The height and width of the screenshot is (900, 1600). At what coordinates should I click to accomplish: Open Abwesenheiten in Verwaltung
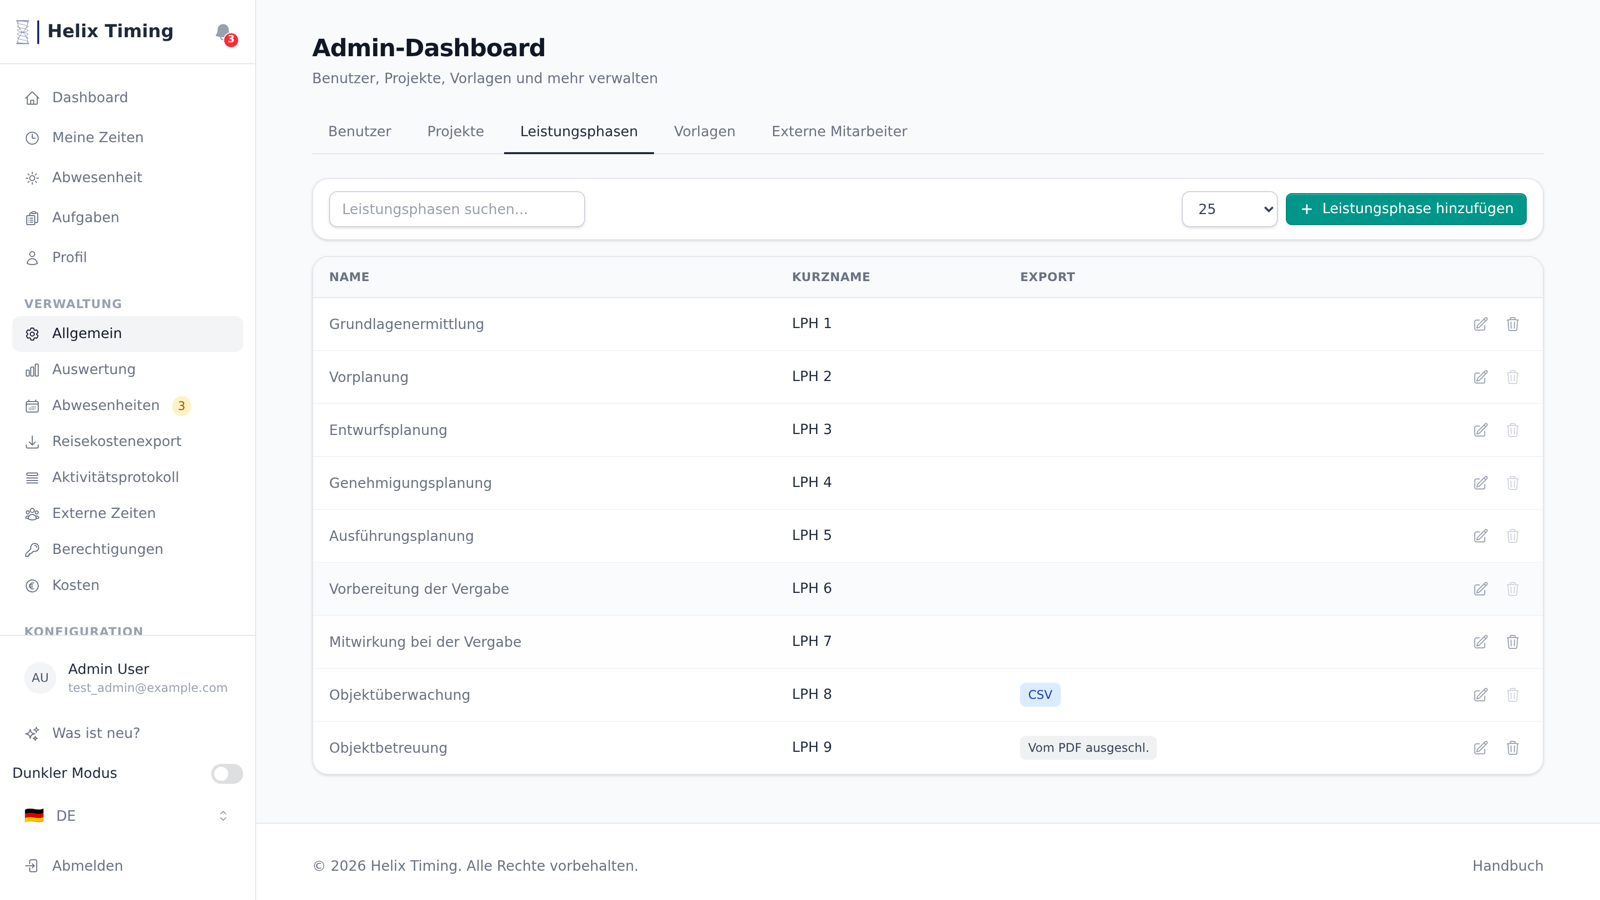tap(128, 406)
